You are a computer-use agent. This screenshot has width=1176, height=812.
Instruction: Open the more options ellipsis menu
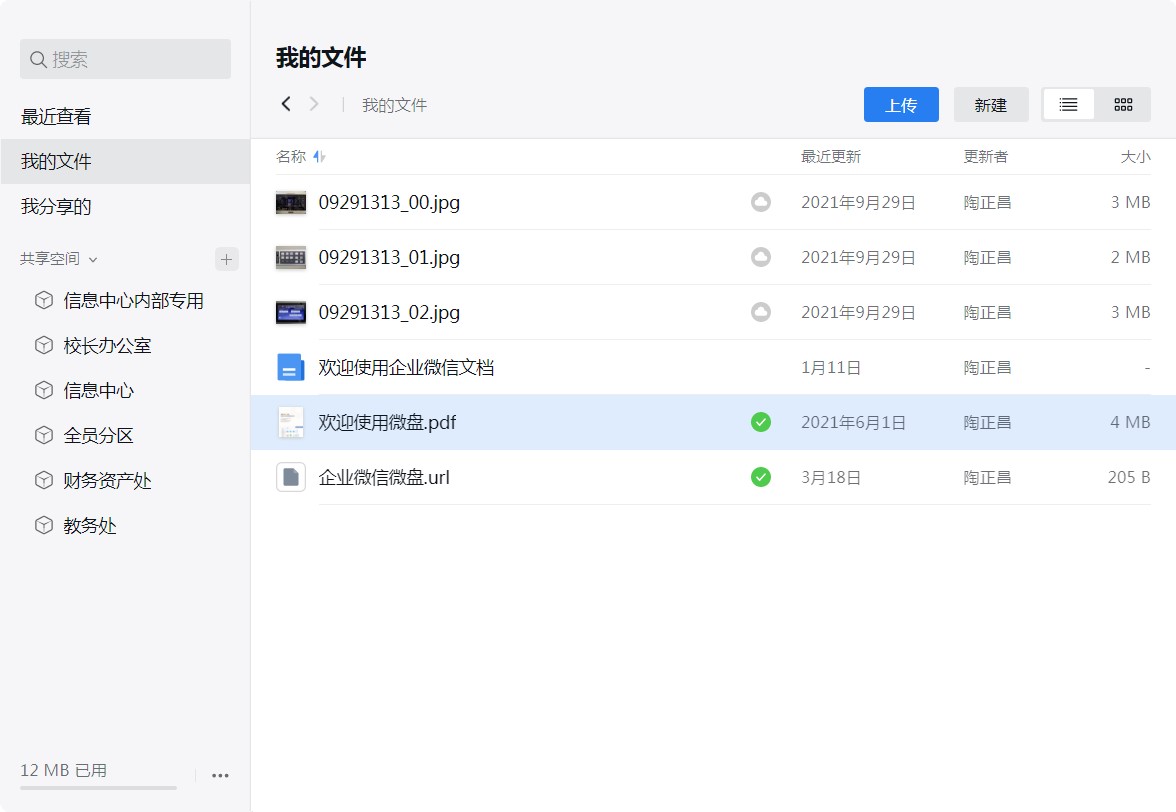(x=221, y=775)
